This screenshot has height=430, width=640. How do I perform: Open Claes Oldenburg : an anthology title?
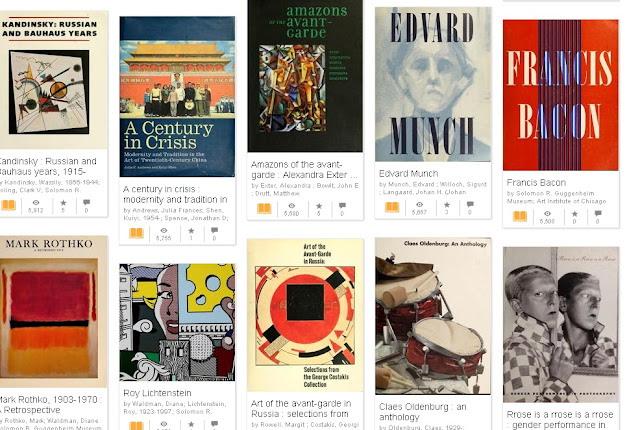point(422,412)
